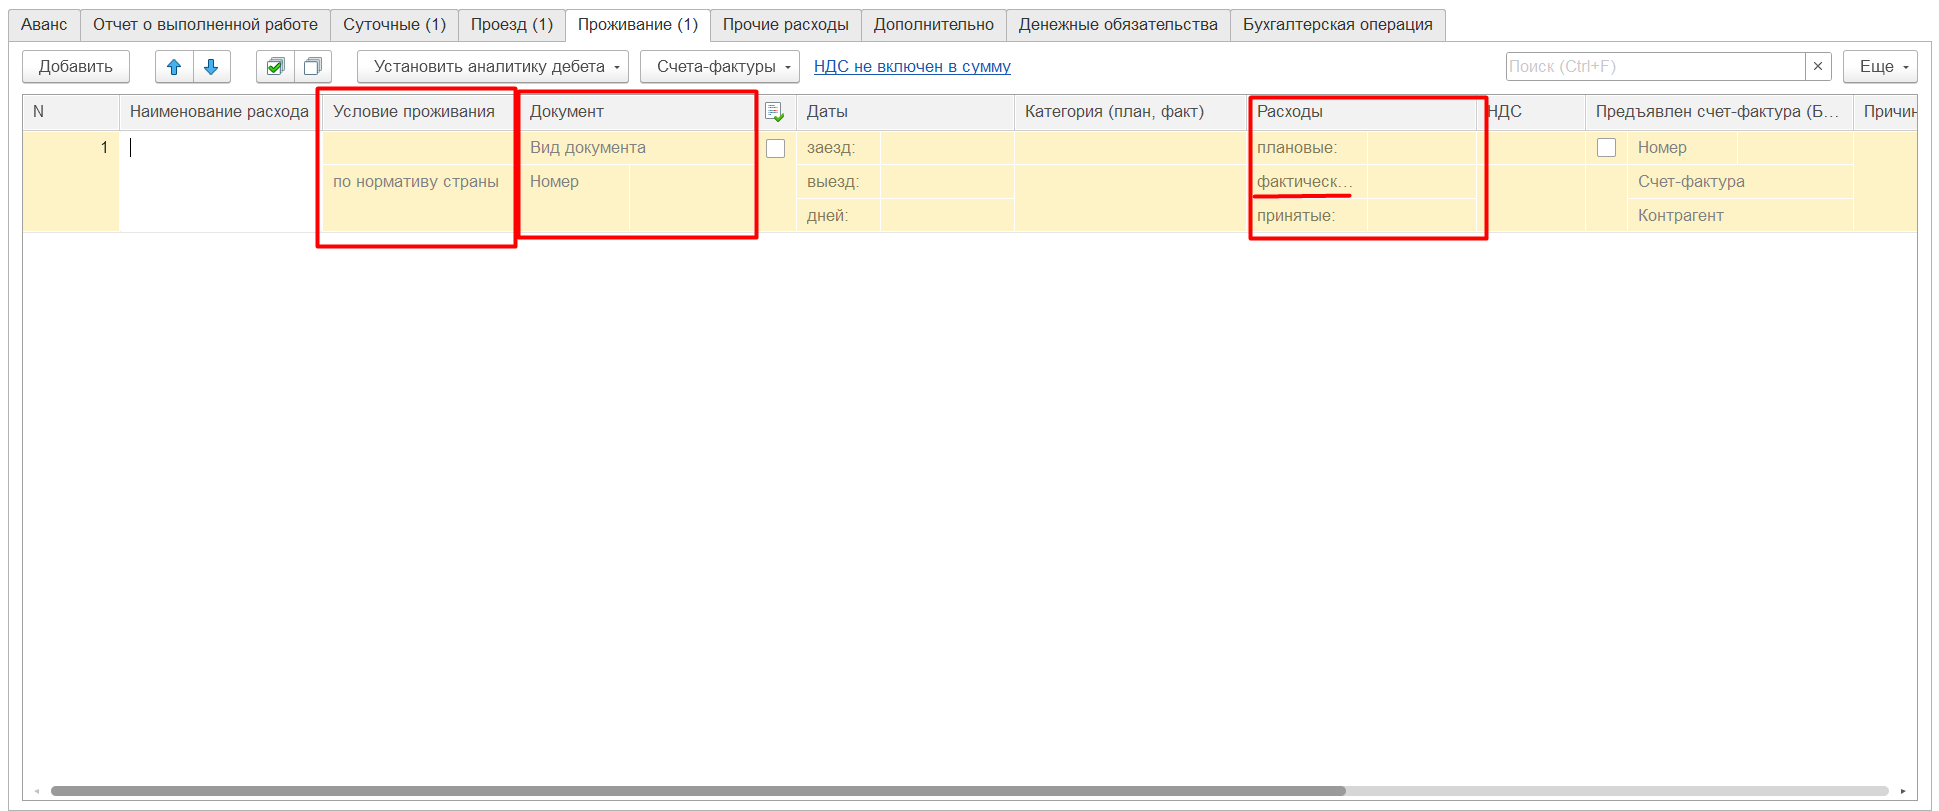Open the Прочие расходы tab

tap(785, 25)
